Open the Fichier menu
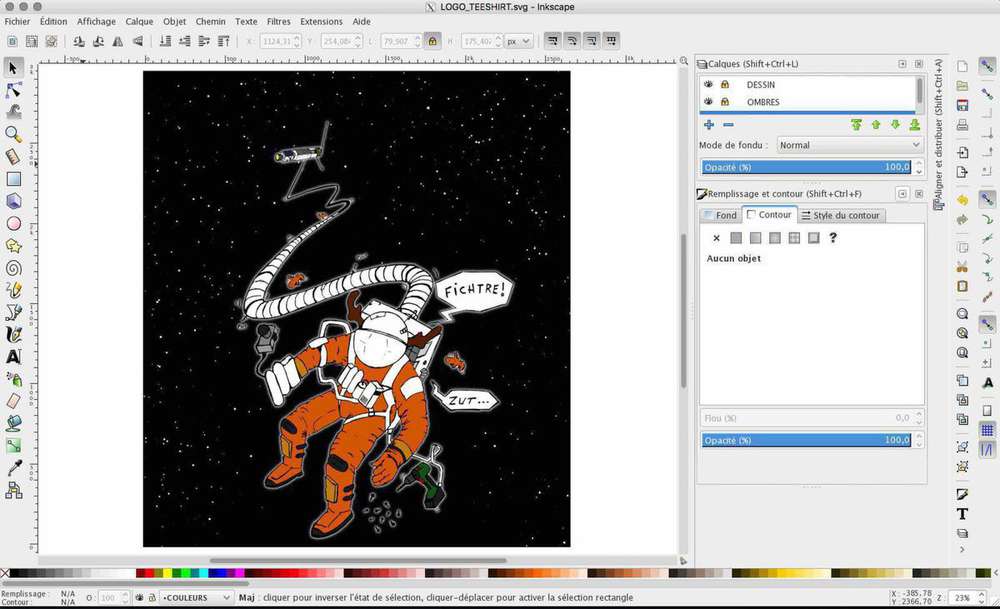Screen dimensions: 1000x609 pyautogui.click(x=17, y=21)
